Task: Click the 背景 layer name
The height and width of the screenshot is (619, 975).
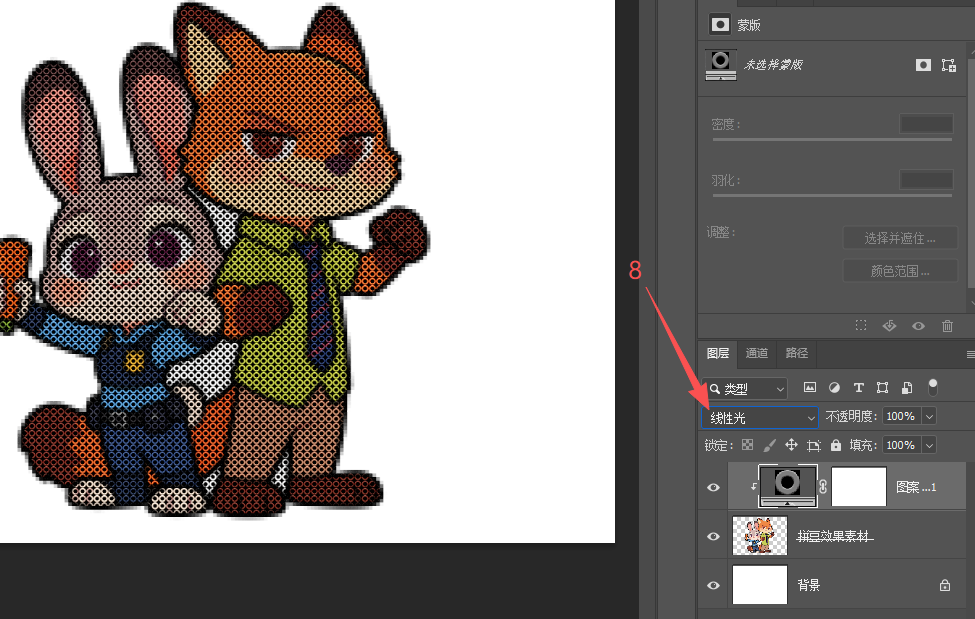Action: pyautogui.click(x=808, y=585)
